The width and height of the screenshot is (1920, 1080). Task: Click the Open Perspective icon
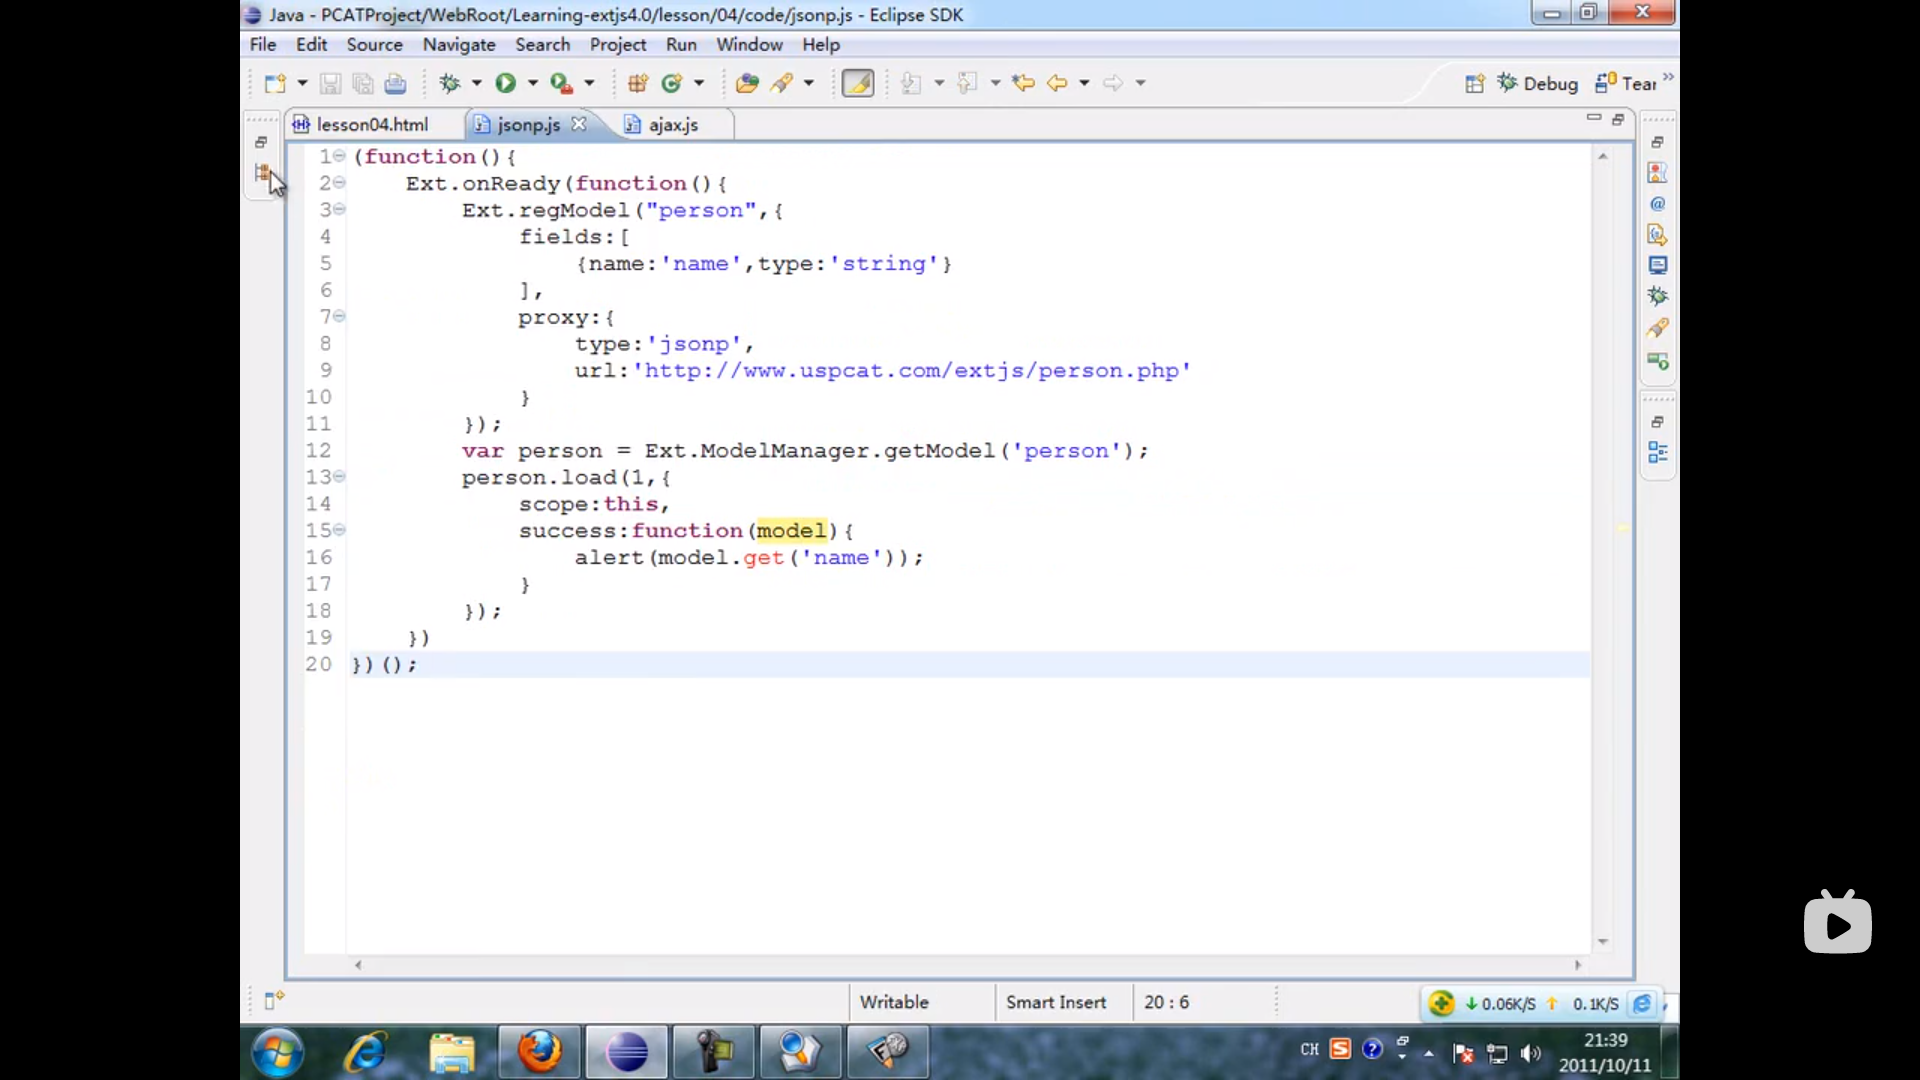pyautogui.click(x=1474, y=84)
